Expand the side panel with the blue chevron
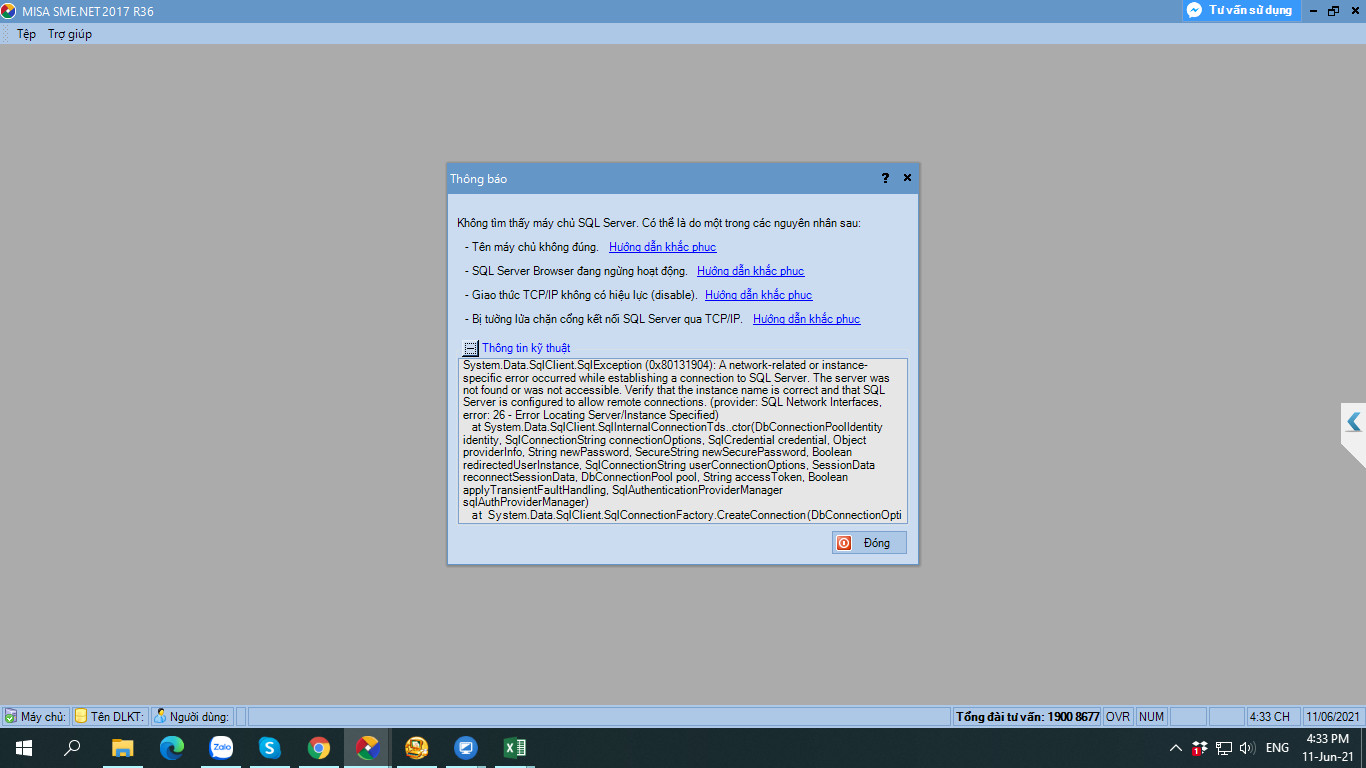This screenshot has height=768, width=1366. pos(1353,423)
